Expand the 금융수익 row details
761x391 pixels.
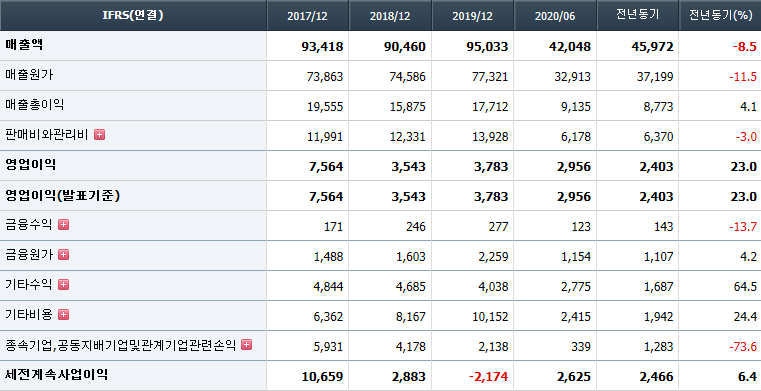pyautogui.click(x=64, y=225)
